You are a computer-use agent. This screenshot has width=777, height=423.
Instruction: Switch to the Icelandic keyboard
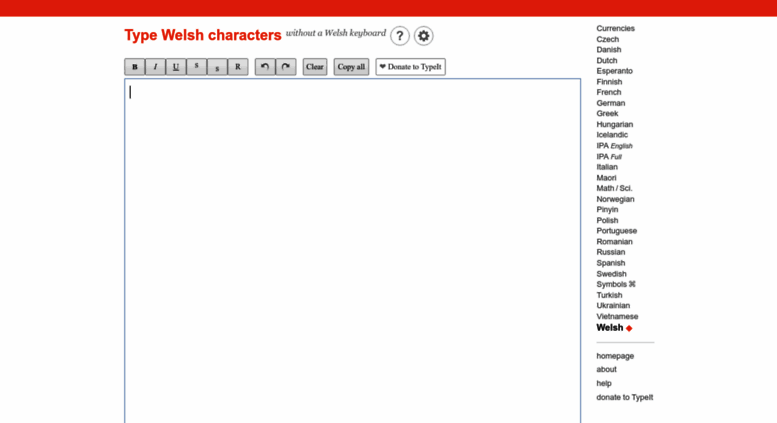[x=612, y=135]
